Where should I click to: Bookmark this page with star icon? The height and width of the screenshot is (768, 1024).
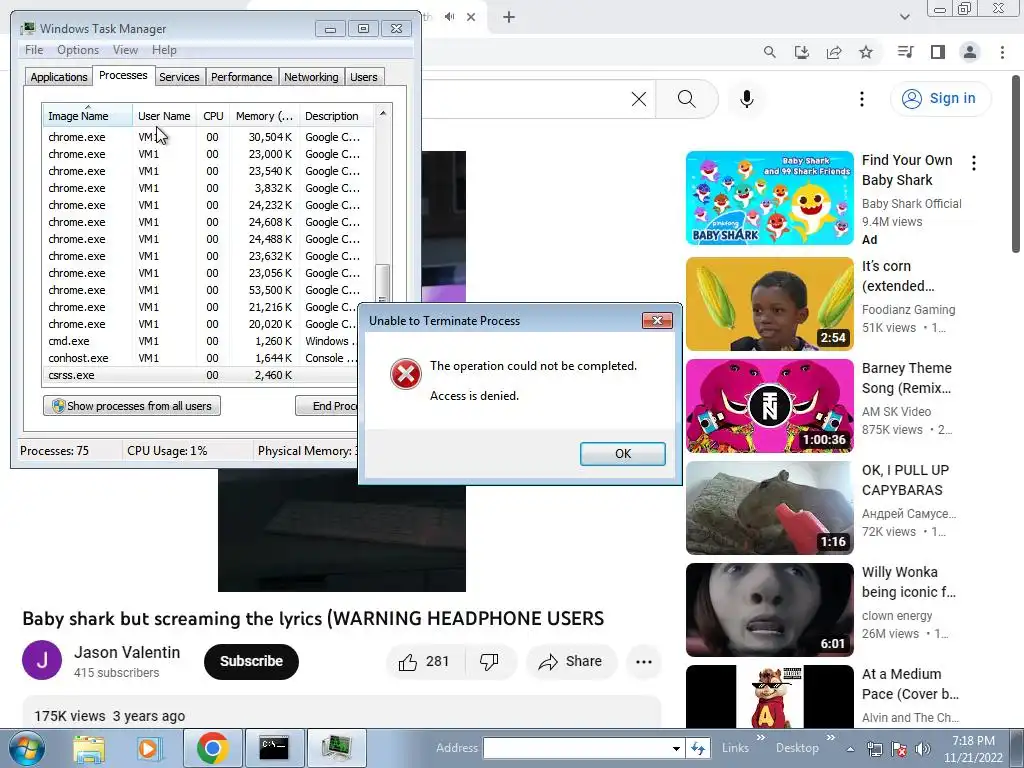(x=866, y=52)
